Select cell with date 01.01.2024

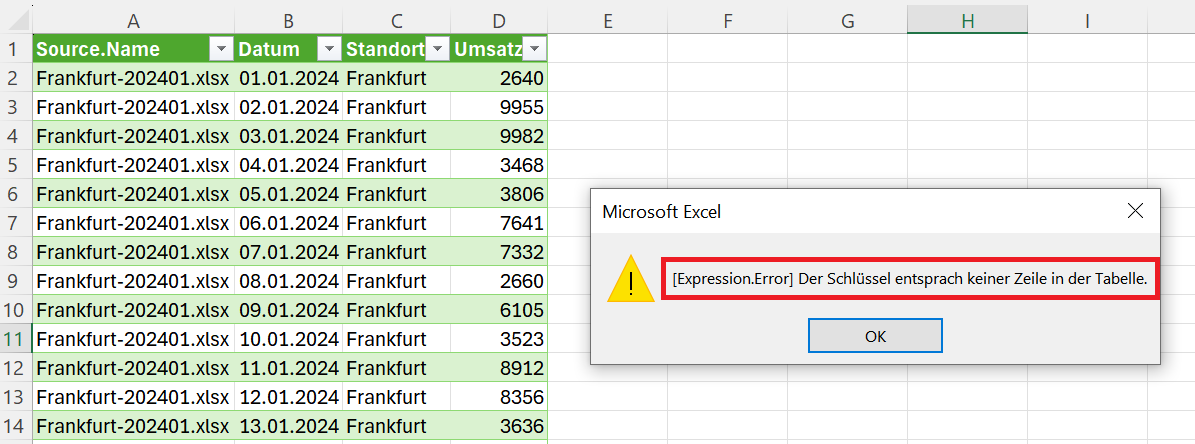coord(289,78)
